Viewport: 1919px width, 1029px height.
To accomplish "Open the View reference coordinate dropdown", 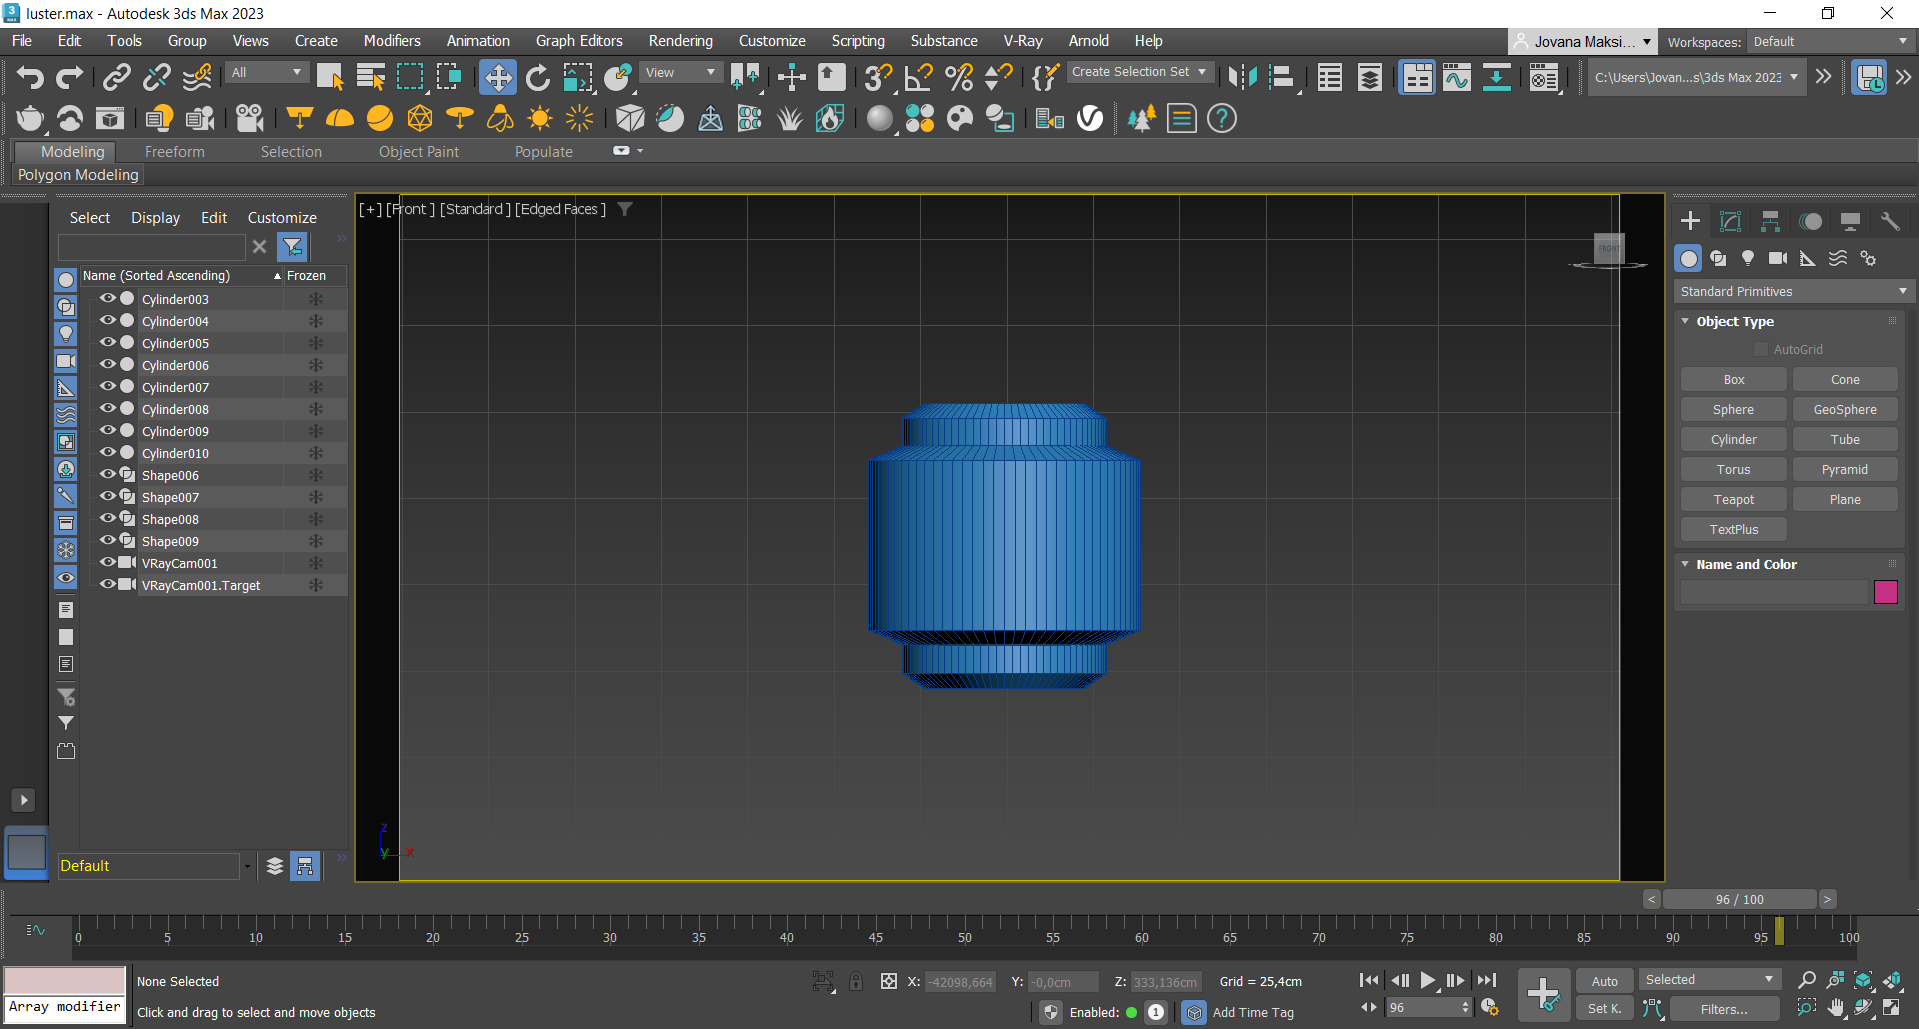I will tap(680, 72).
